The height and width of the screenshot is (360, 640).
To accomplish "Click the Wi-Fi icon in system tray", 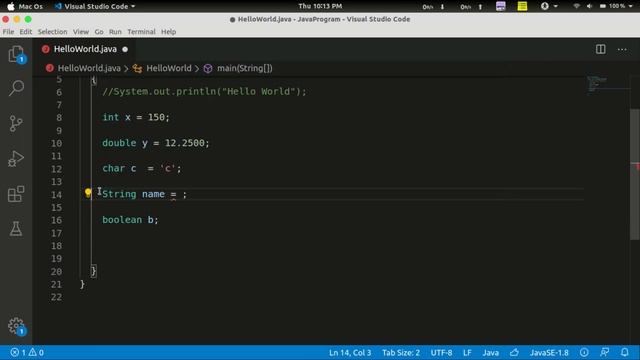I will (x=576, y=6).
